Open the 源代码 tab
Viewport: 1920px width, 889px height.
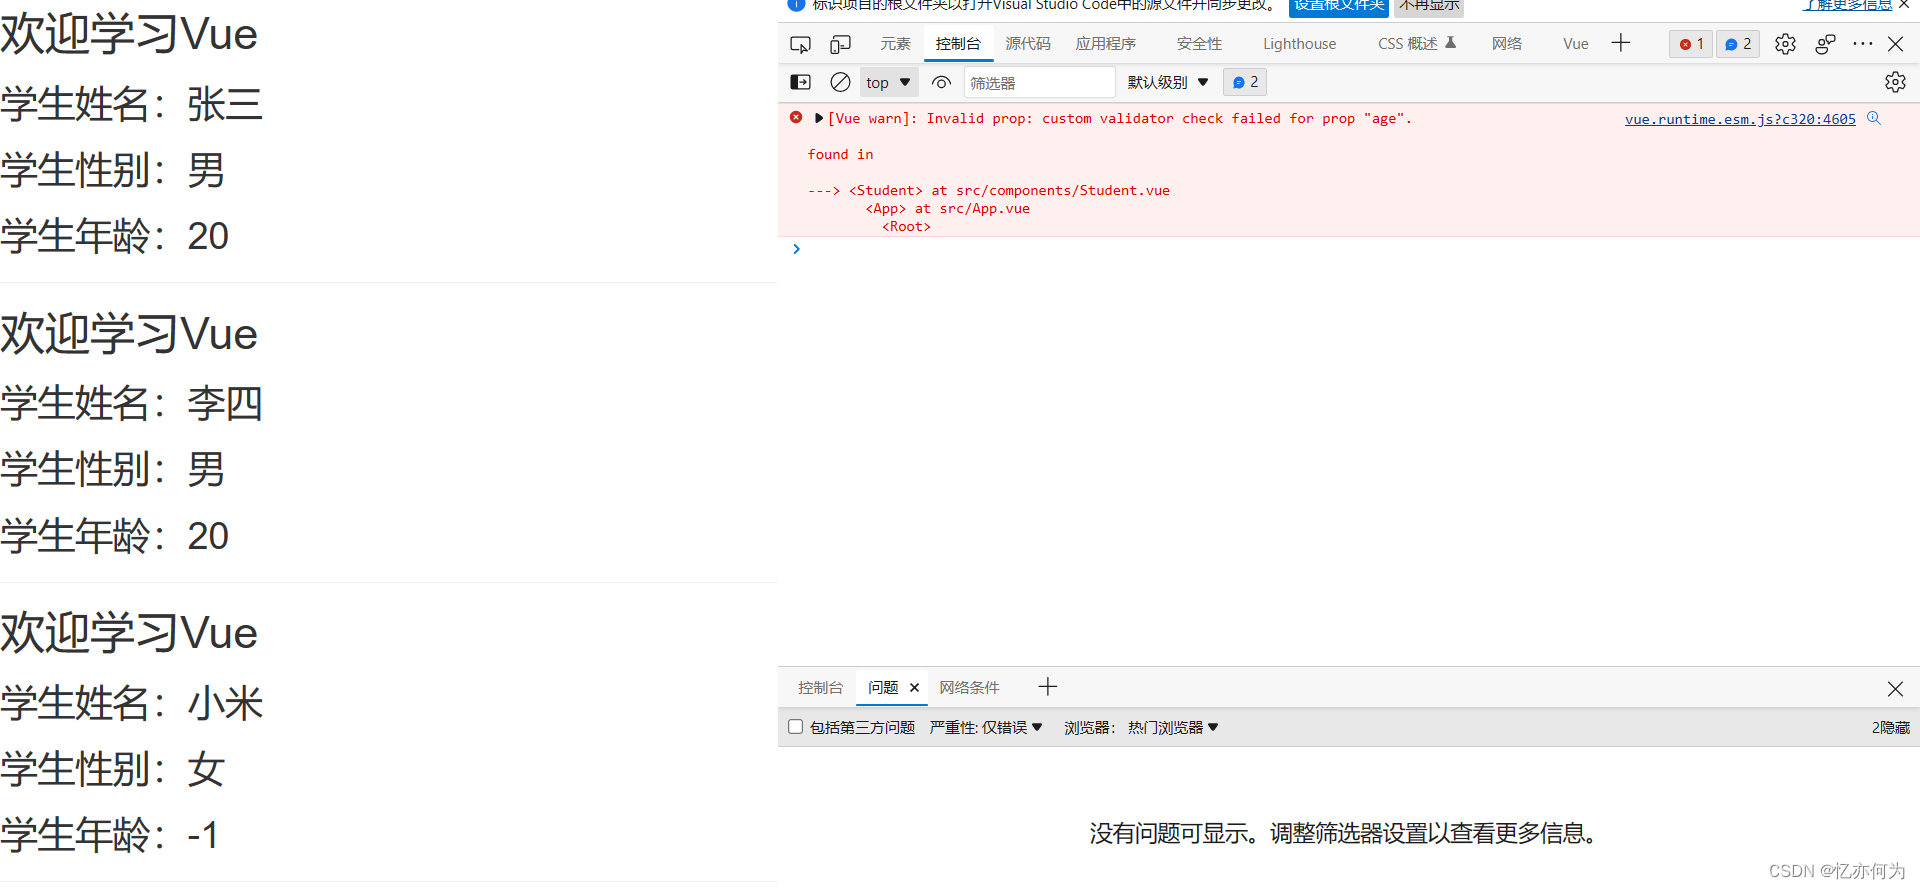[1028, 44]
